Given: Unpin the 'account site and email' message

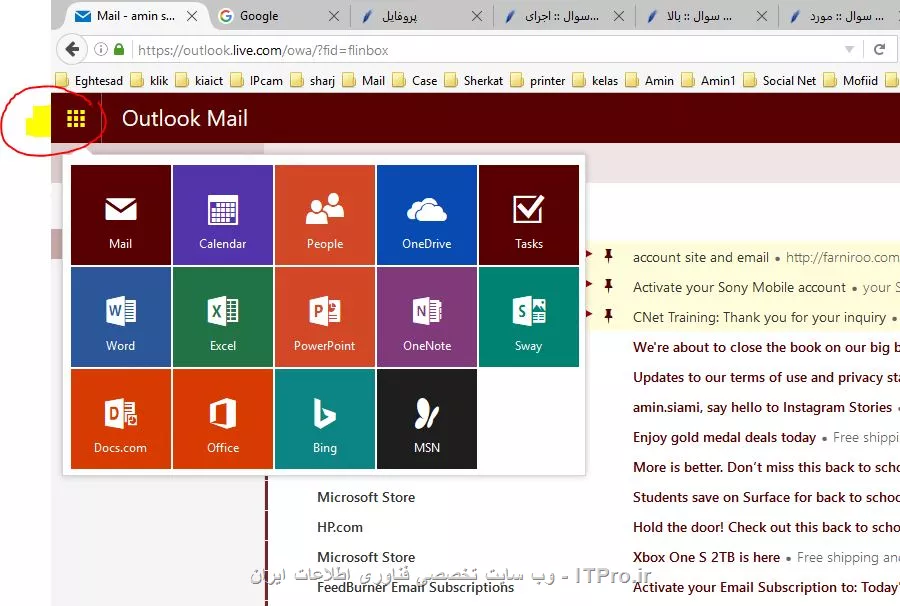Looking at the screenshot, I should pyautogui.click(x=608, y=256).
